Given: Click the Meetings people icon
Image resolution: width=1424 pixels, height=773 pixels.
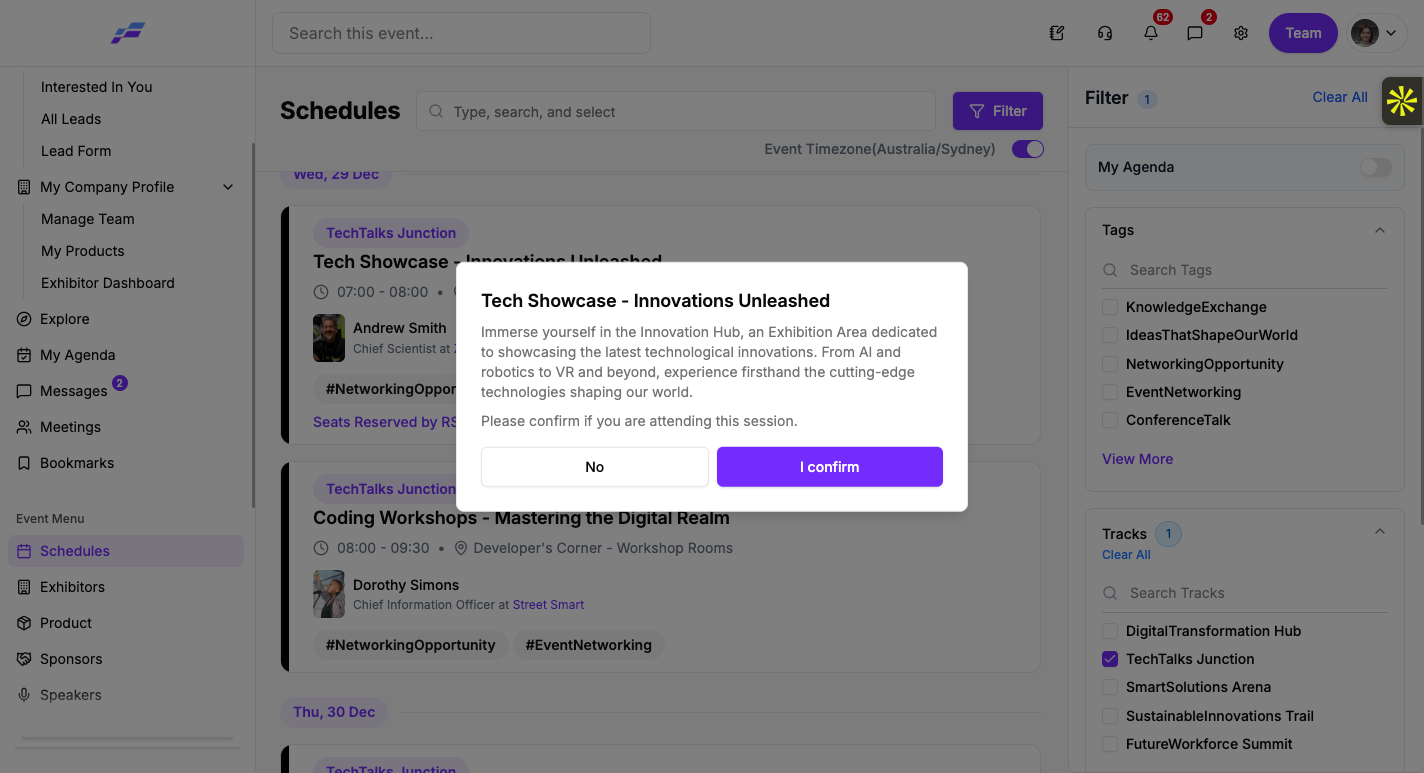Looking at the screenshot, I should tap(24, 427).
